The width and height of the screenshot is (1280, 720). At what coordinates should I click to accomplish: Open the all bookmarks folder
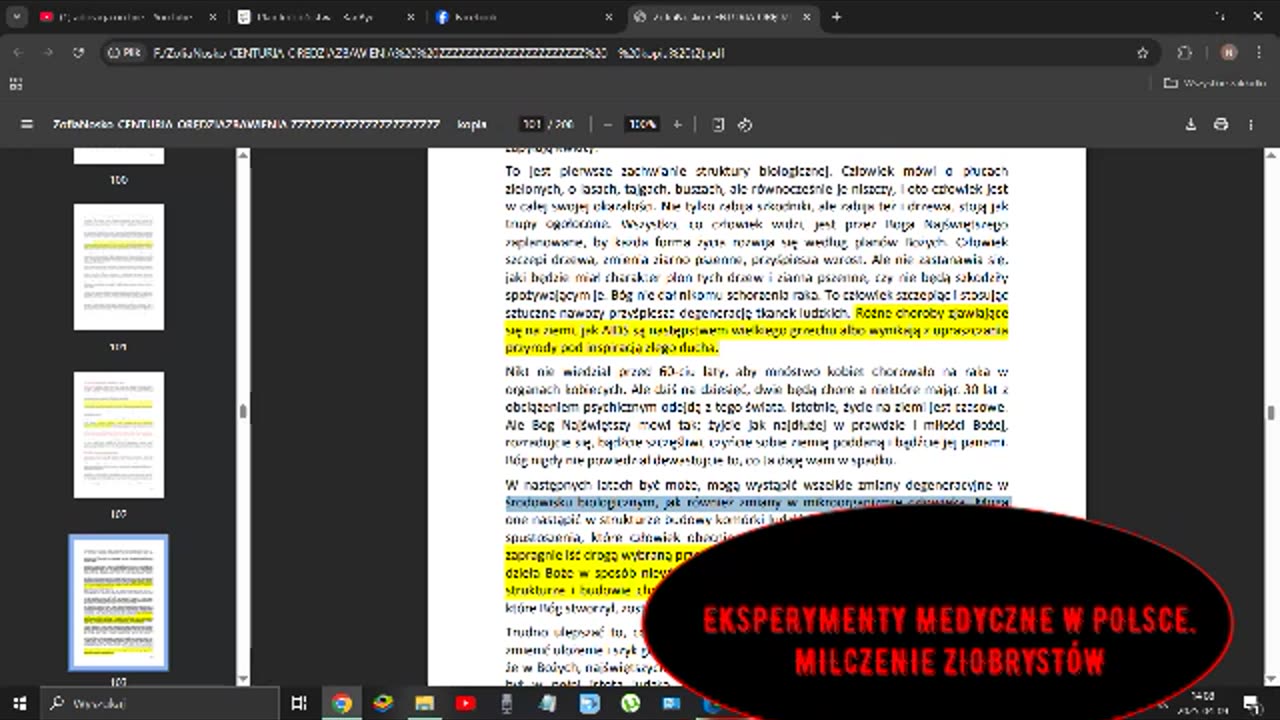point(1215,84)
